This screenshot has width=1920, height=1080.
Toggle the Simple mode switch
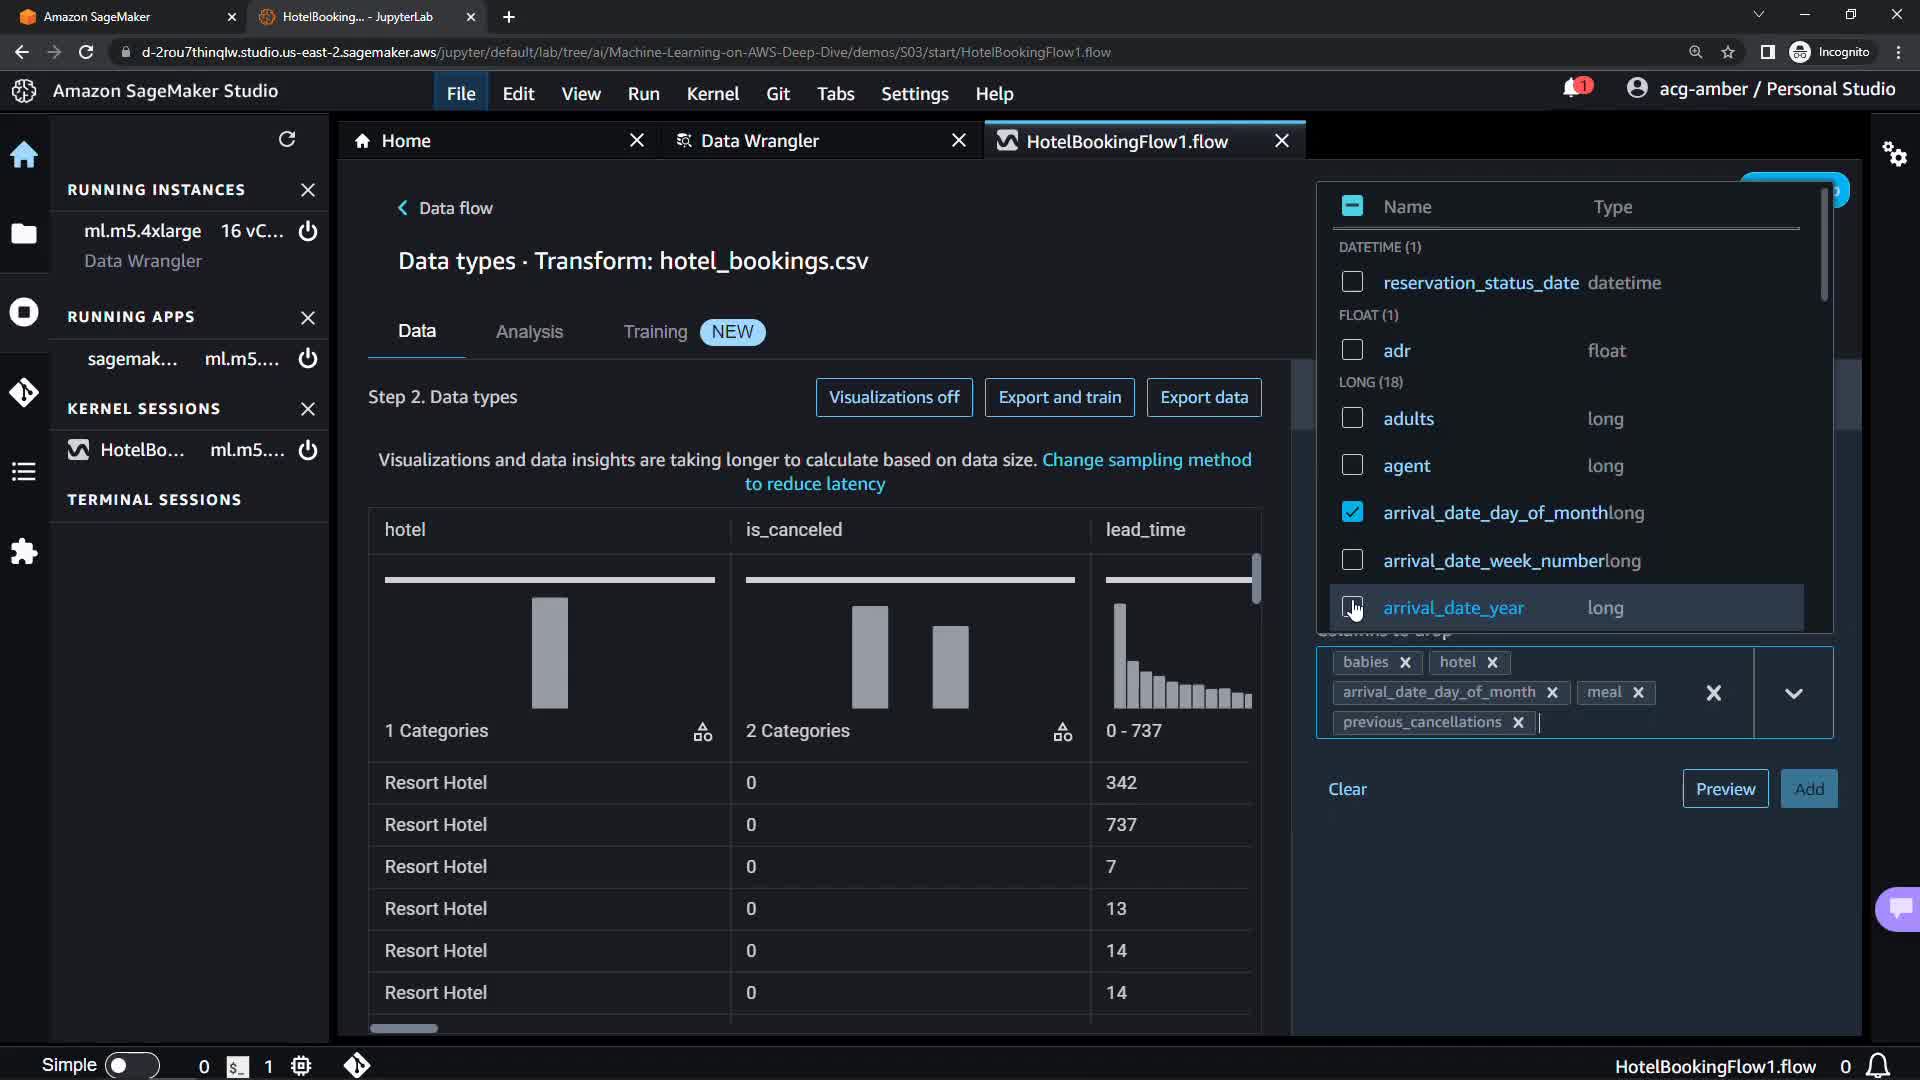tap(131, 1065)
